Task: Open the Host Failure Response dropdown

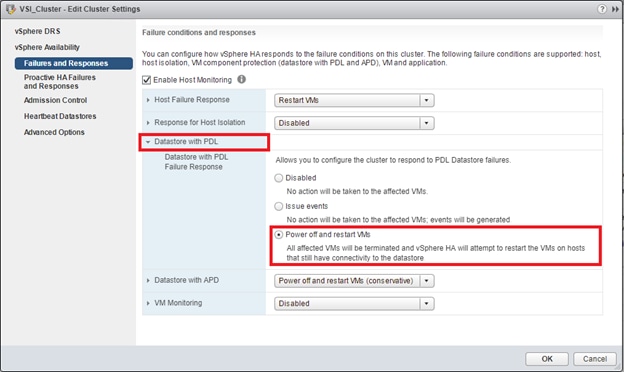Action: point(354,100)
